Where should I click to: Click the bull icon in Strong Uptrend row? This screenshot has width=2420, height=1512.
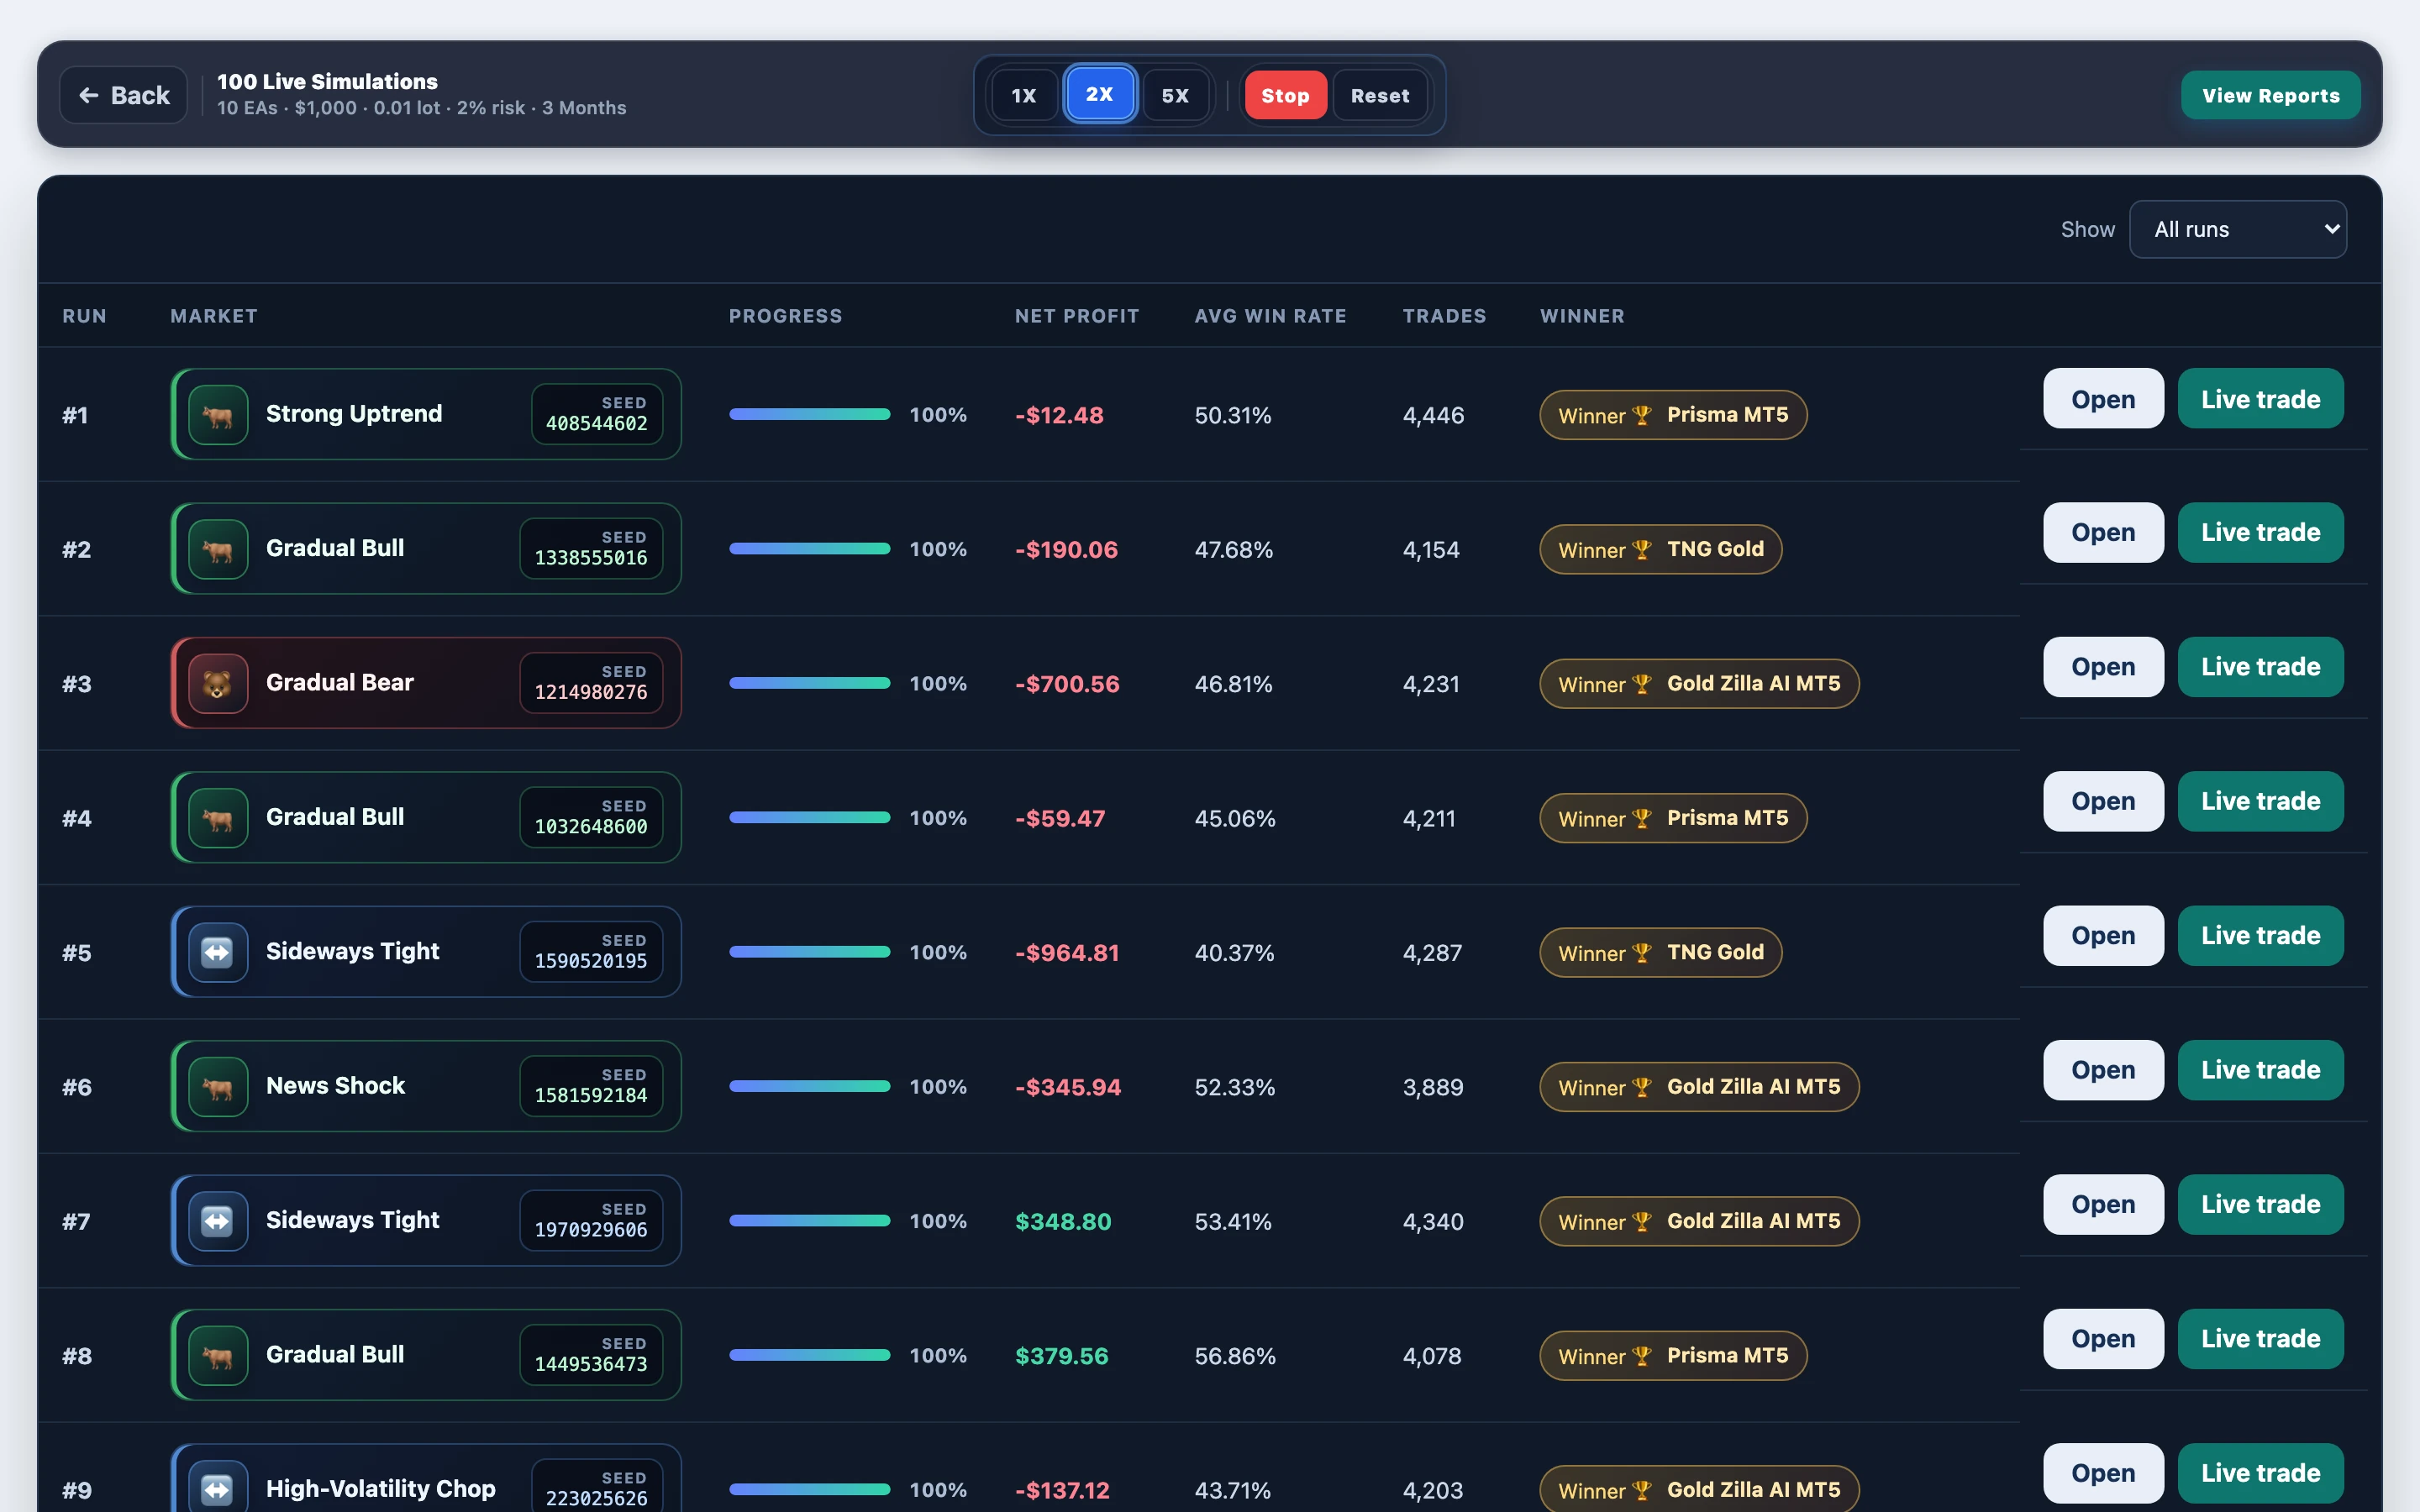218,414
